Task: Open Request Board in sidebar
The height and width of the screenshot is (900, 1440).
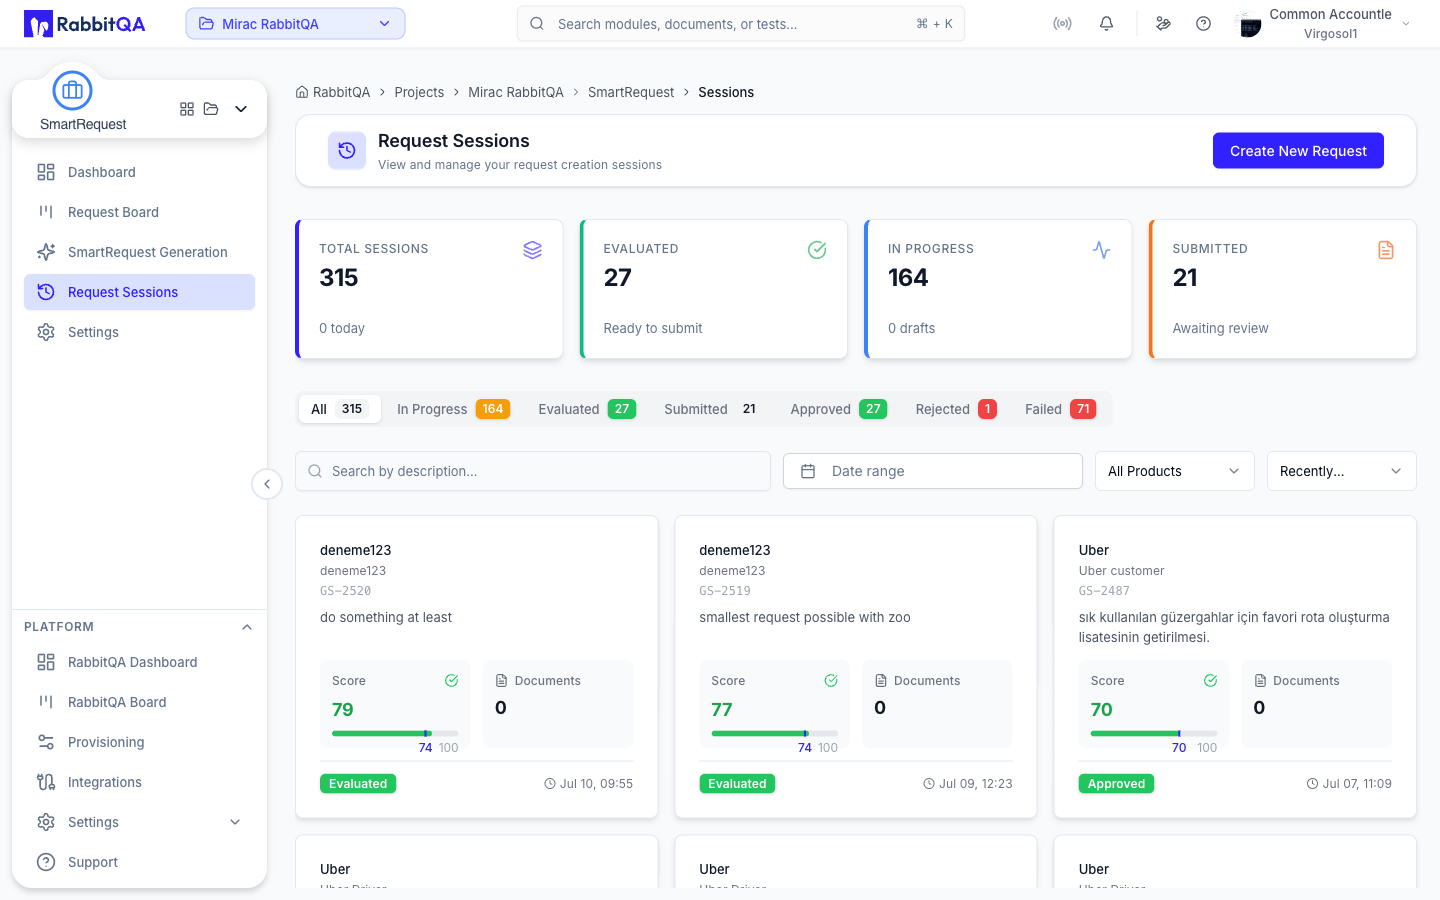Action: click(140, 212)
